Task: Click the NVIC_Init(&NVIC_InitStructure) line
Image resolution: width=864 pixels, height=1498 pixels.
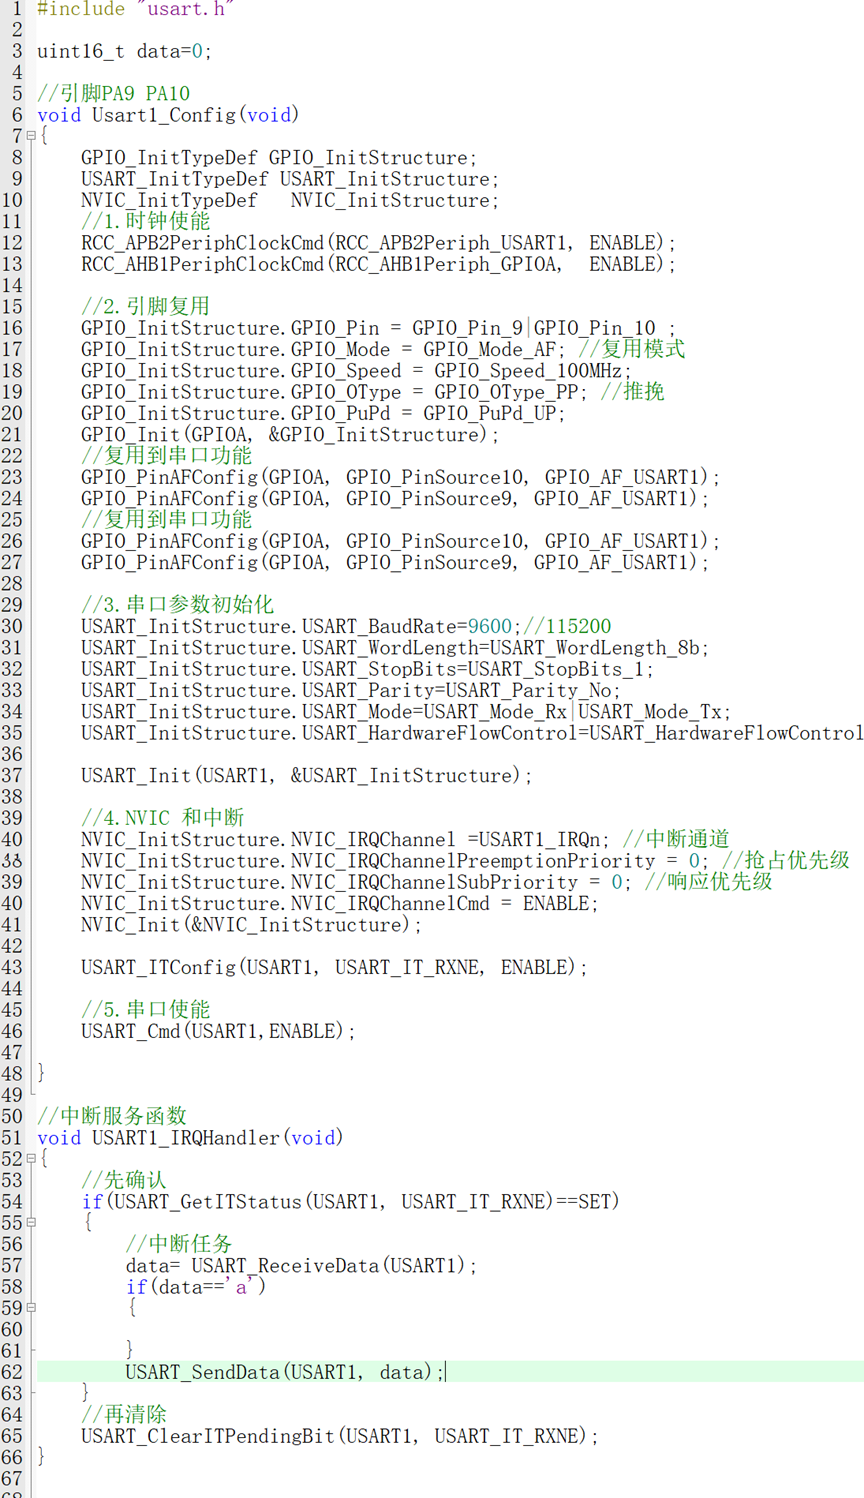Action: click(x=252, y=925)
